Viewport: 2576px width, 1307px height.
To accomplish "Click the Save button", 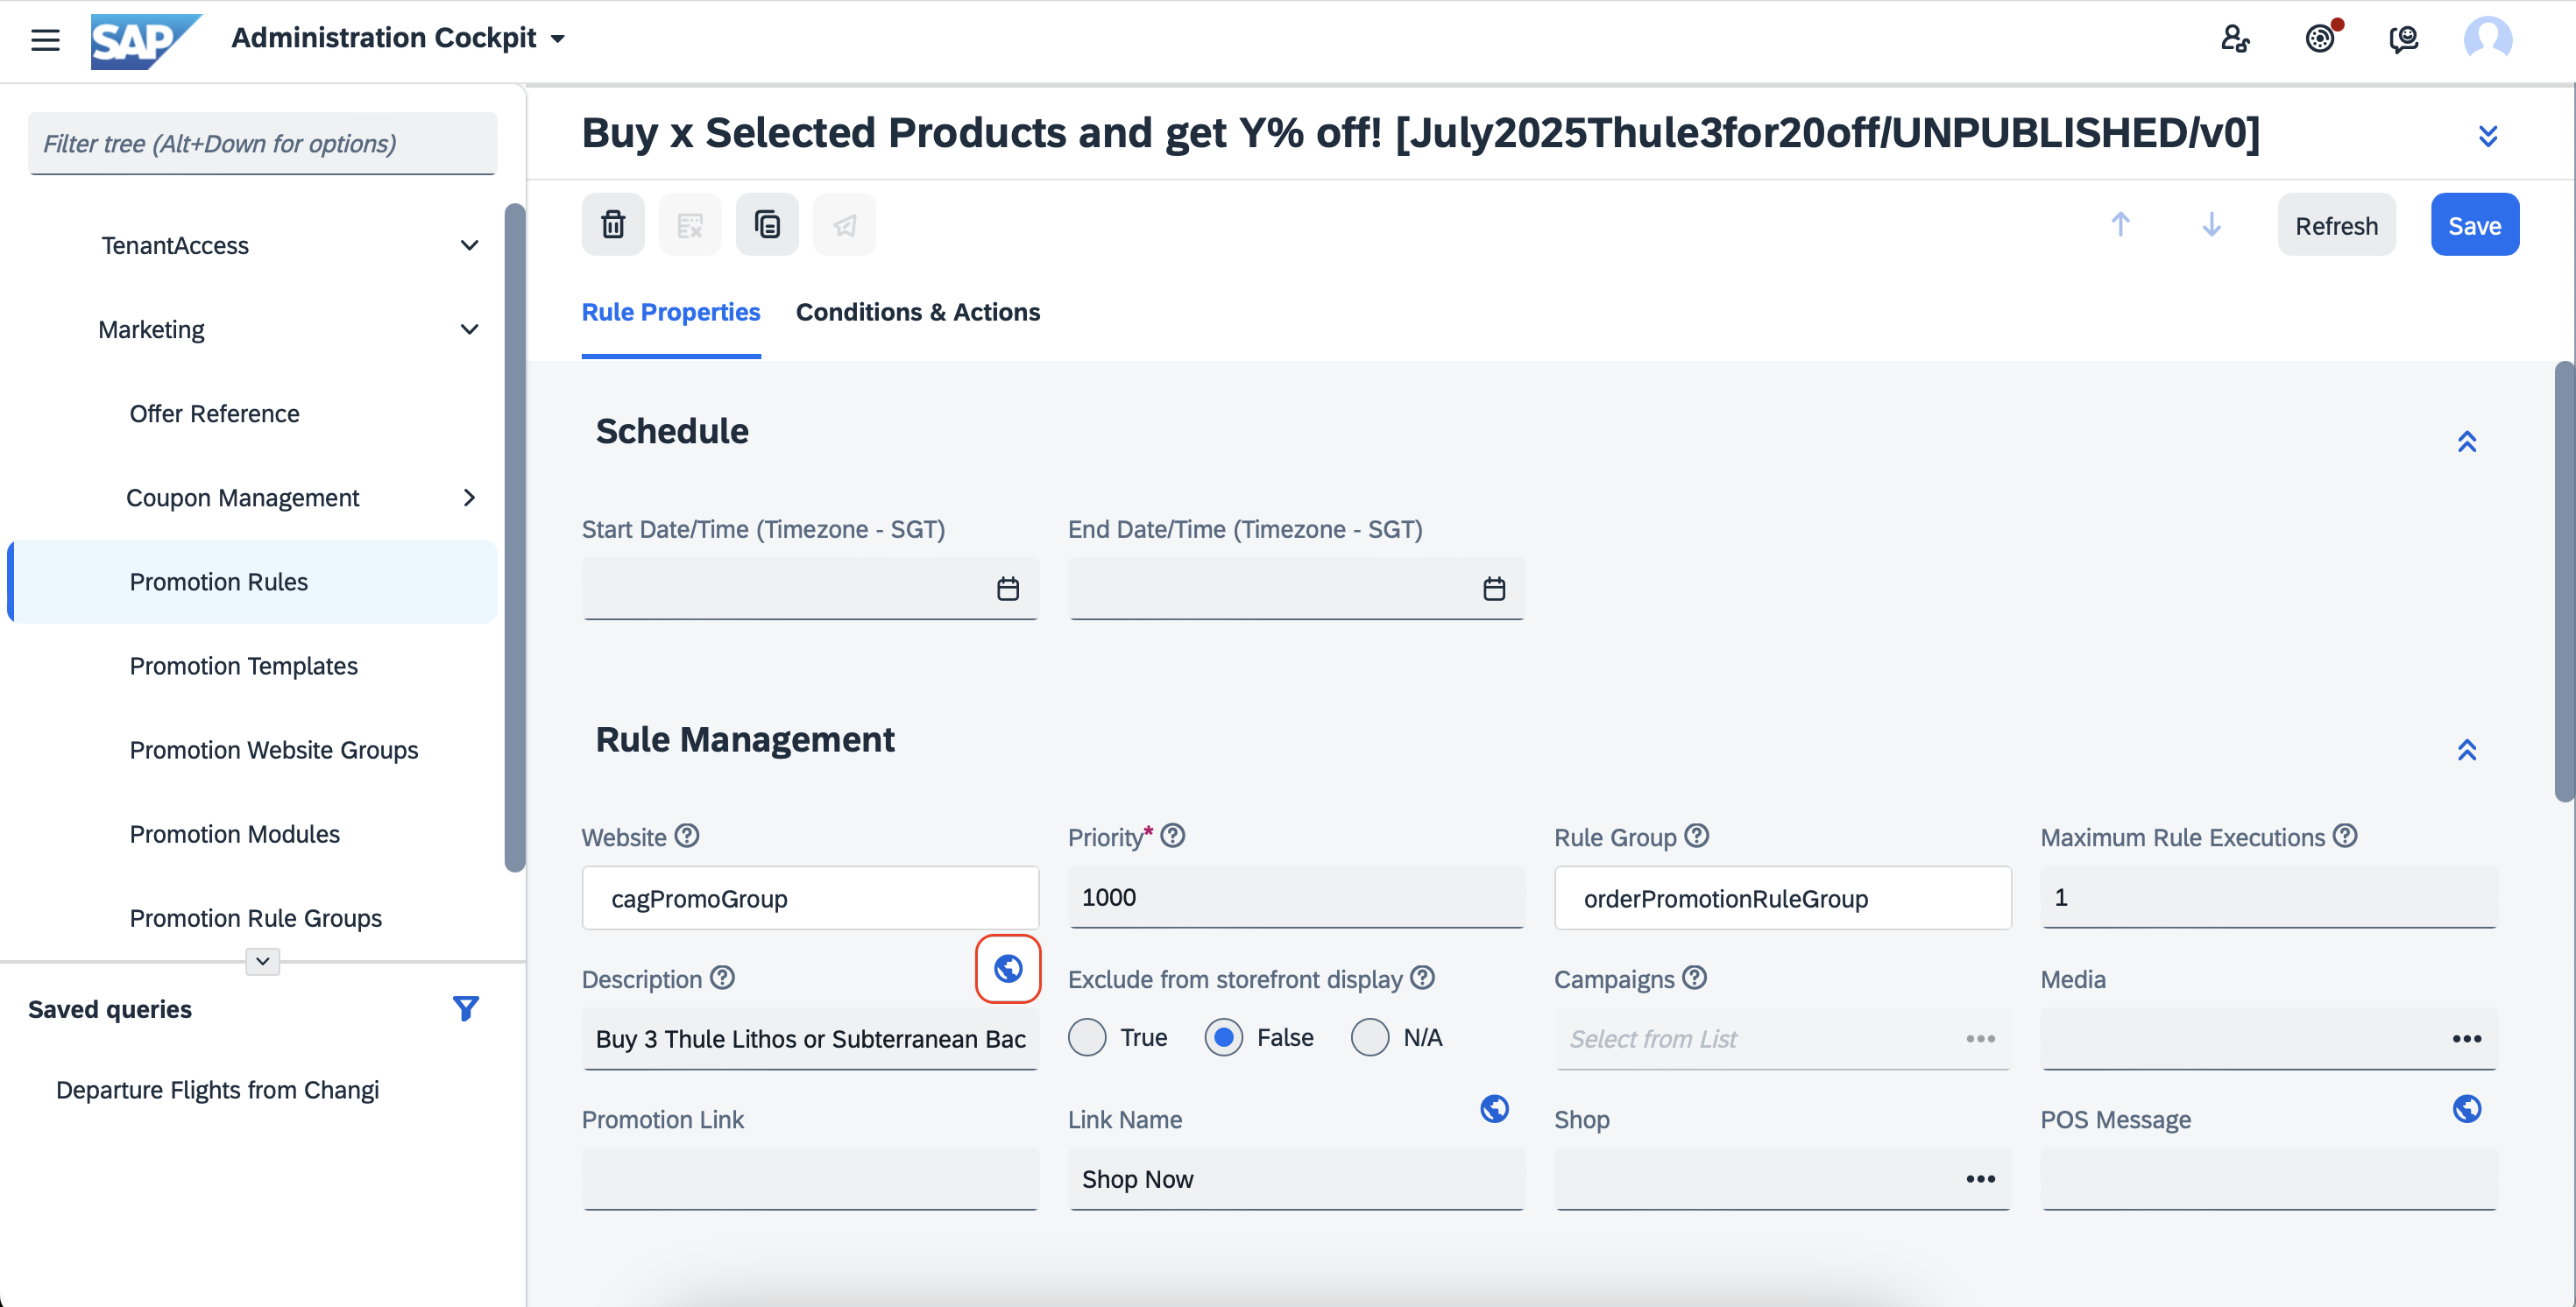I will (x=2474, y=225).
